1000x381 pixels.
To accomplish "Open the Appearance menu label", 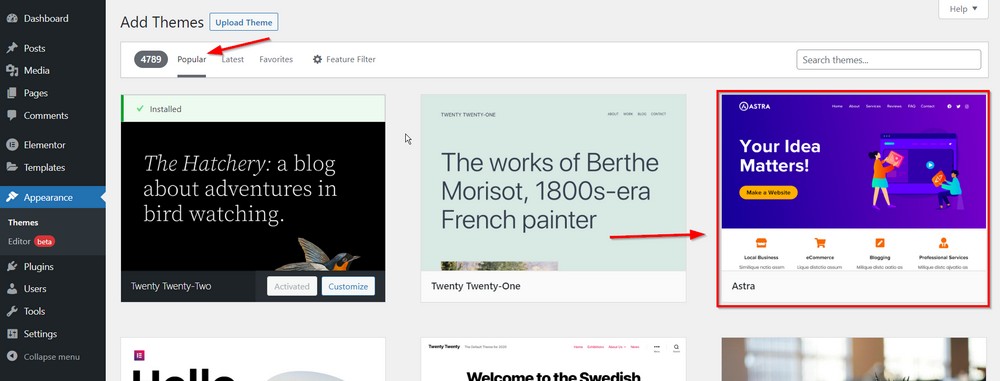I will tap(48, 197).
